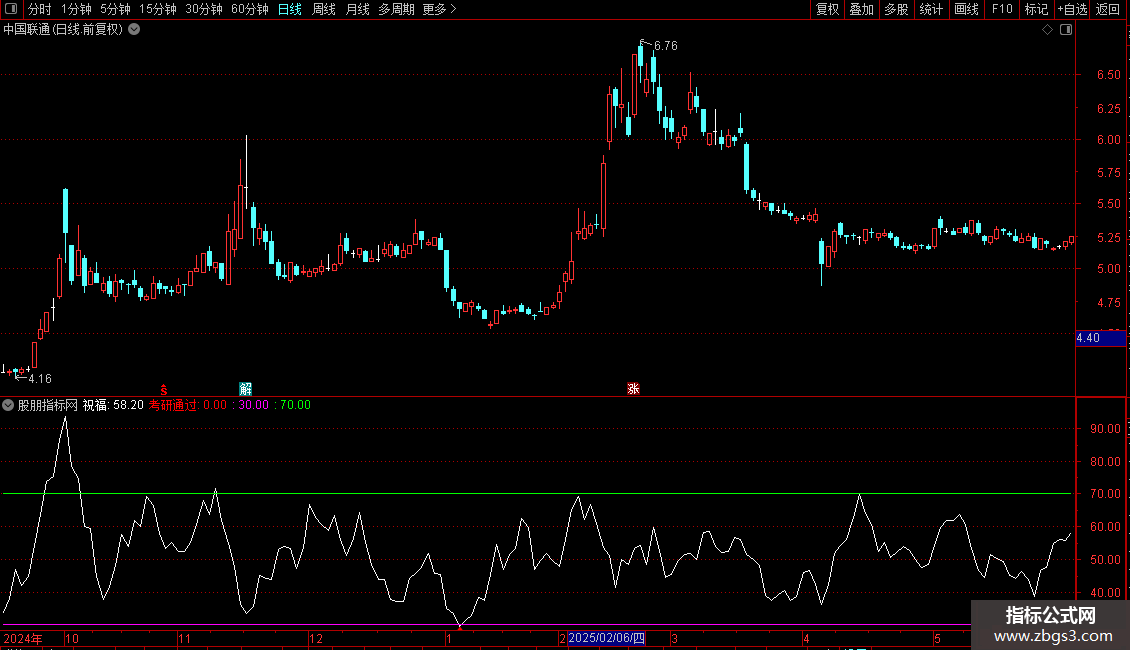This screenshot has height=650, width=1130.
Task: Click the 6.76 high price label
Action: coord(666,46)
